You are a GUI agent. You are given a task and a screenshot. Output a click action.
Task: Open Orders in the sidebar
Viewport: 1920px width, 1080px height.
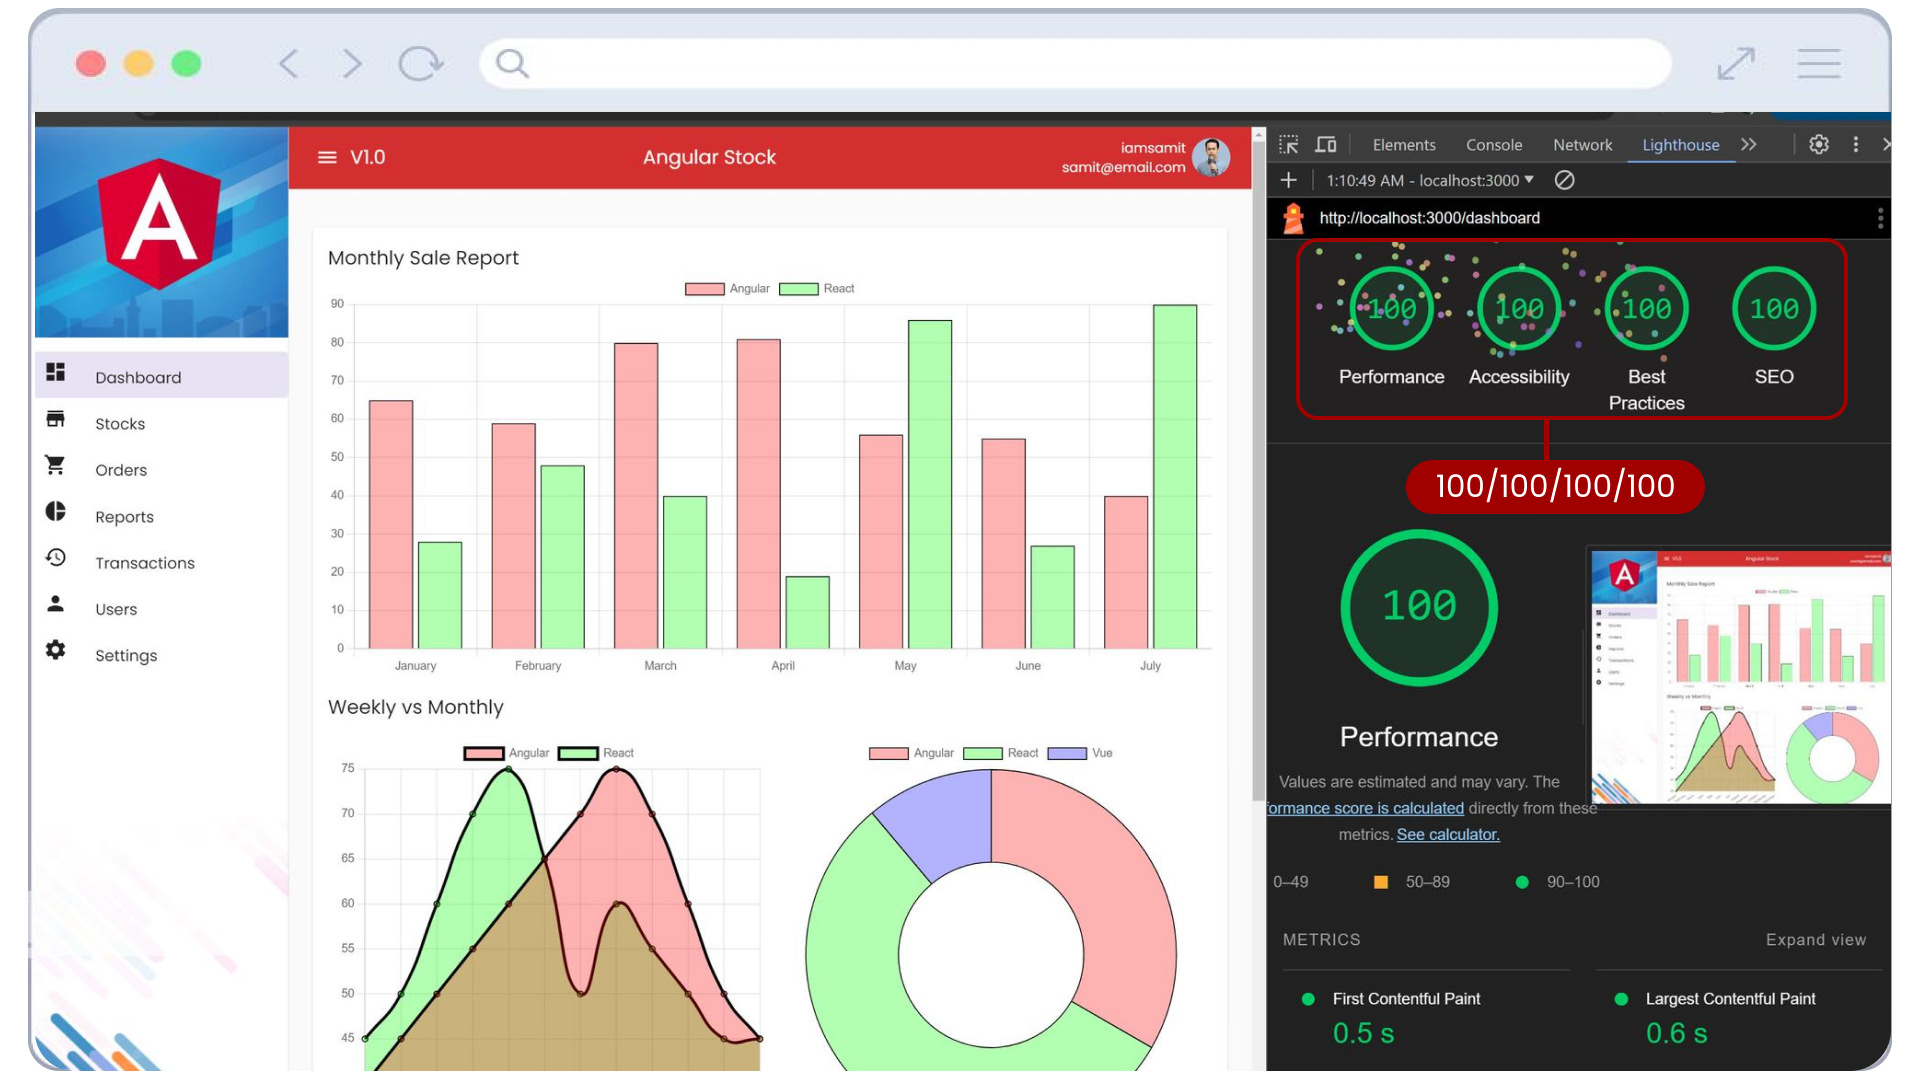[161, 470]
